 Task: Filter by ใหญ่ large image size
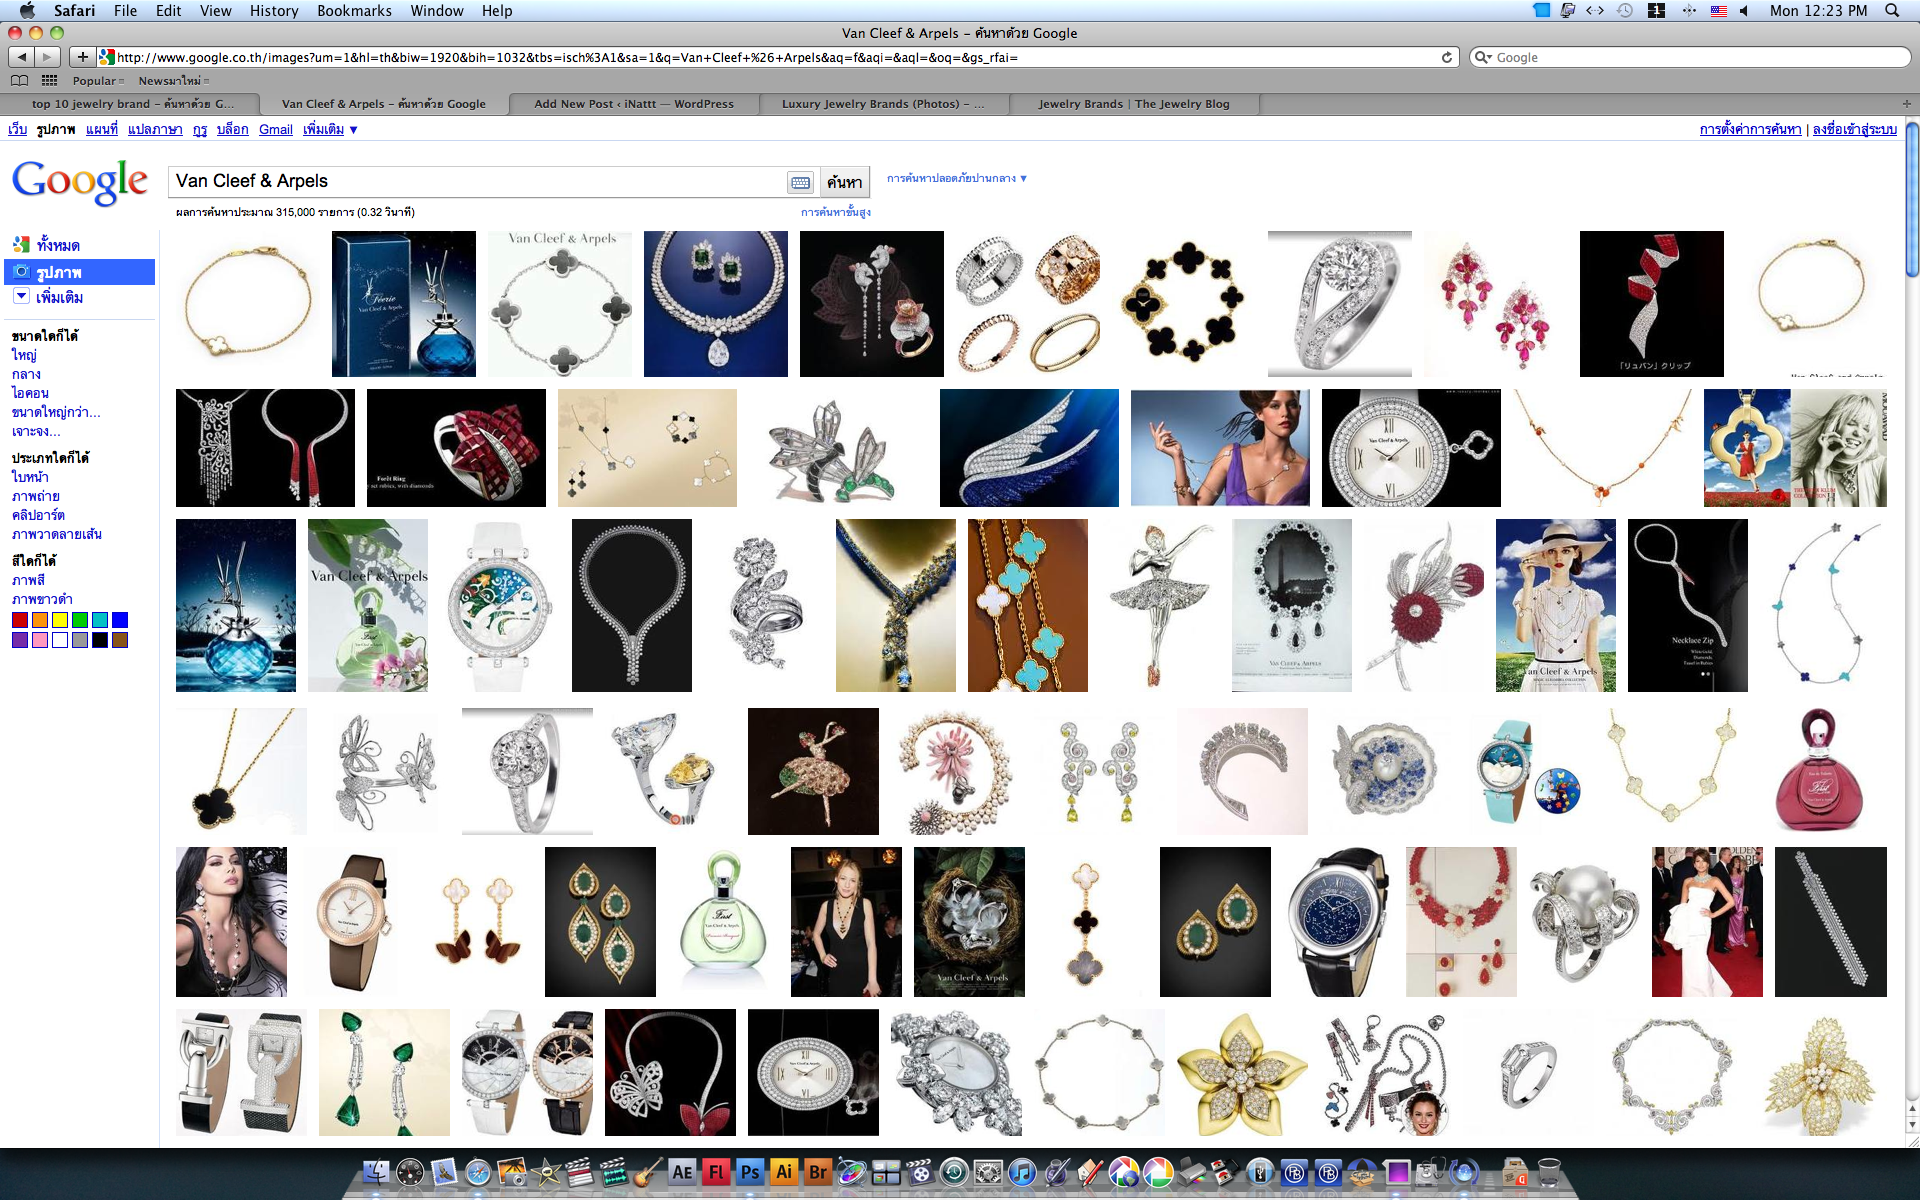pos(24,355)
